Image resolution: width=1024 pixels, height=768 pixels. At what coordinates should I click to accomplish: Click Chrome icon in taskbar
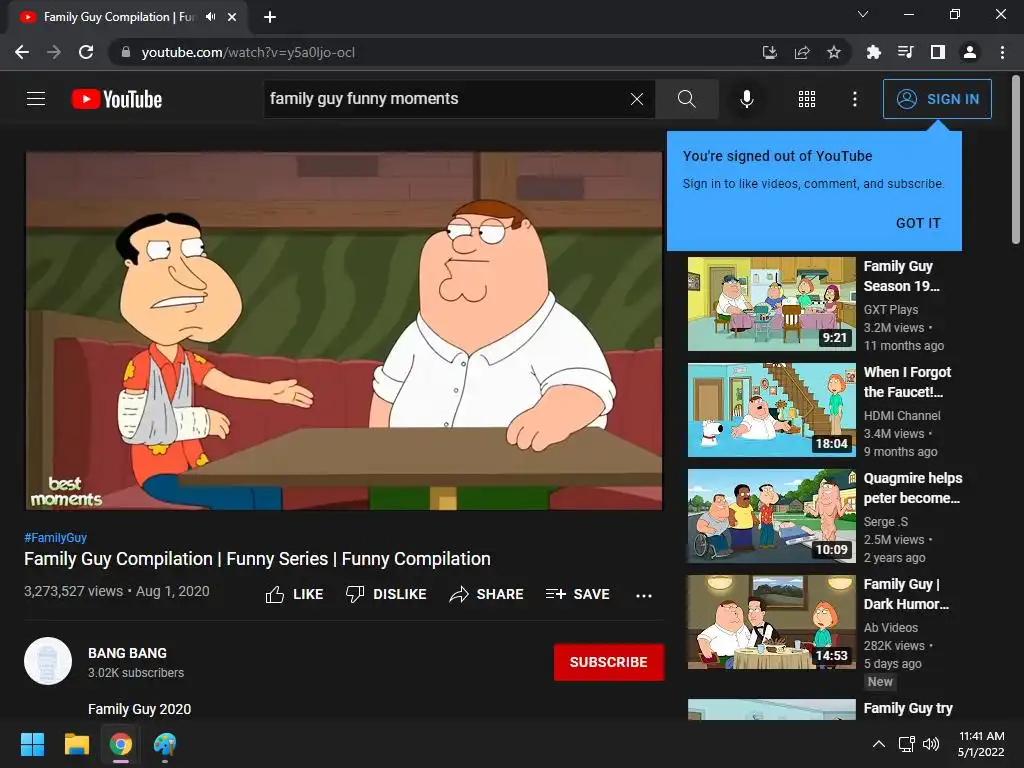121,744
